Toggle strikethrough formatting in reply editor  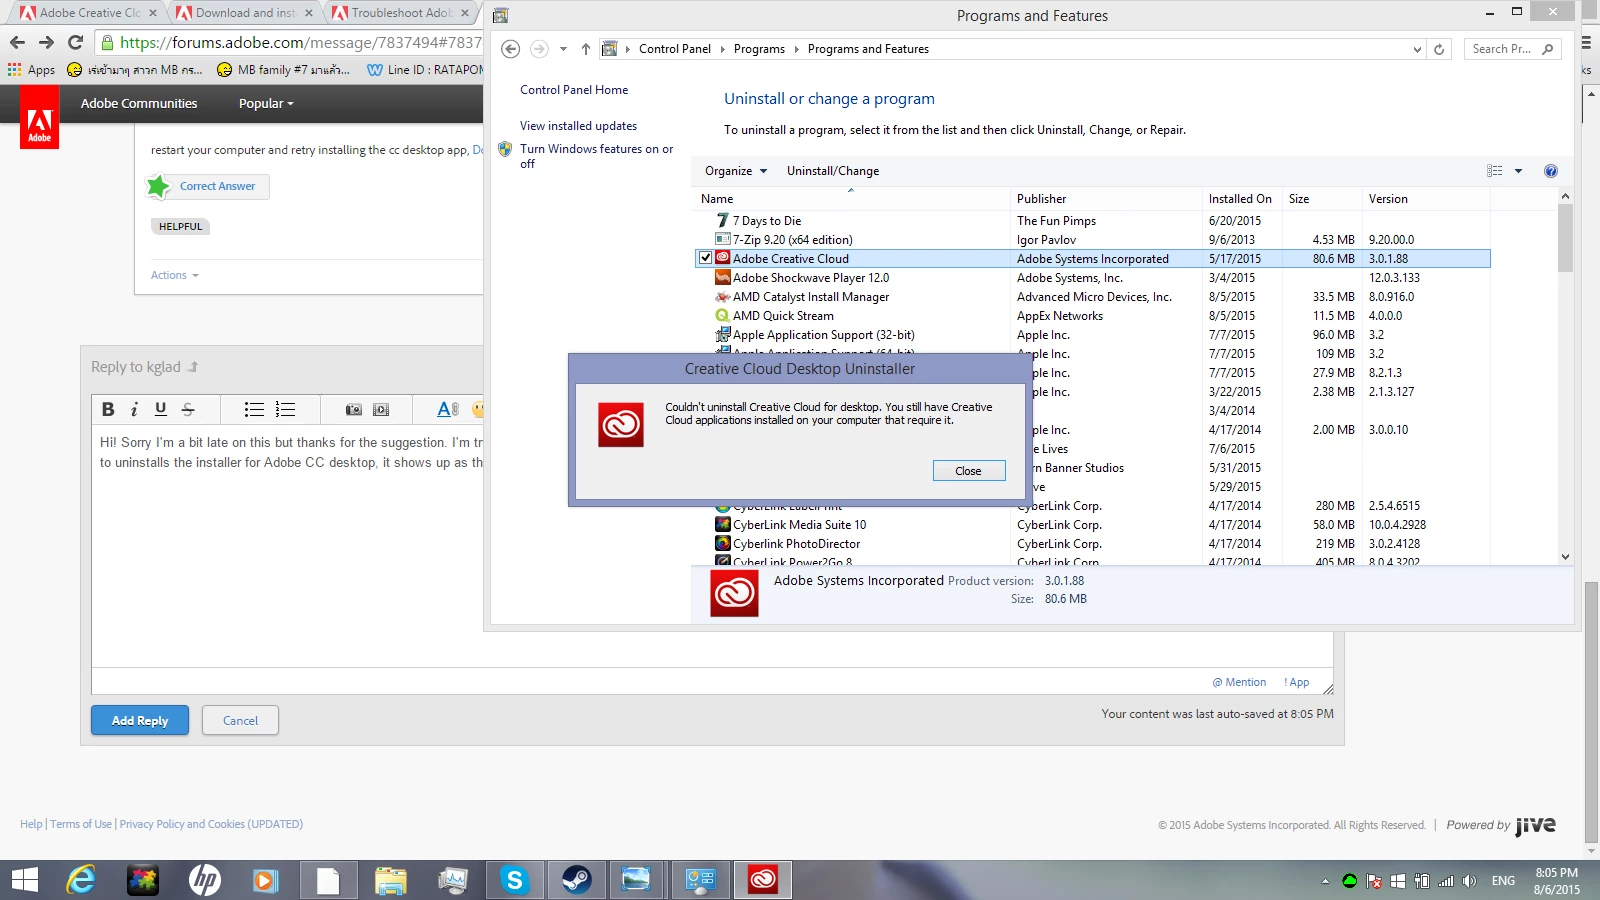187,409
